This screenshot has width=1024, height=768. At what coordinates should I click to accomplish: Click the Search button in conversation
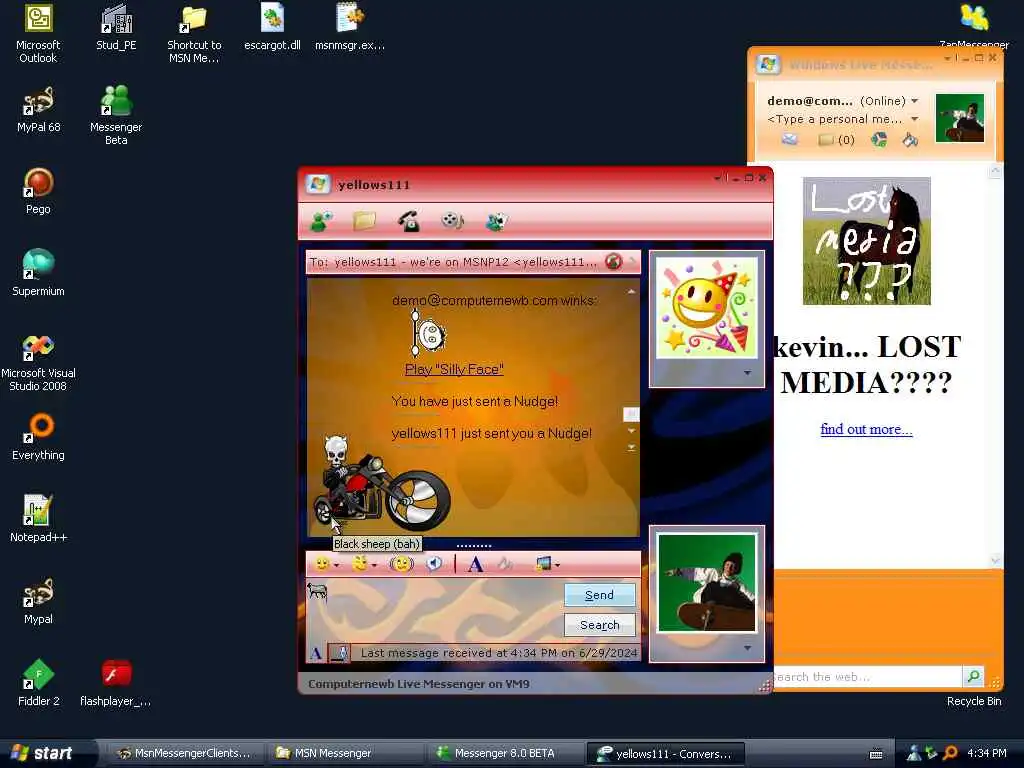pyautogui.click(x=600, y=625)
